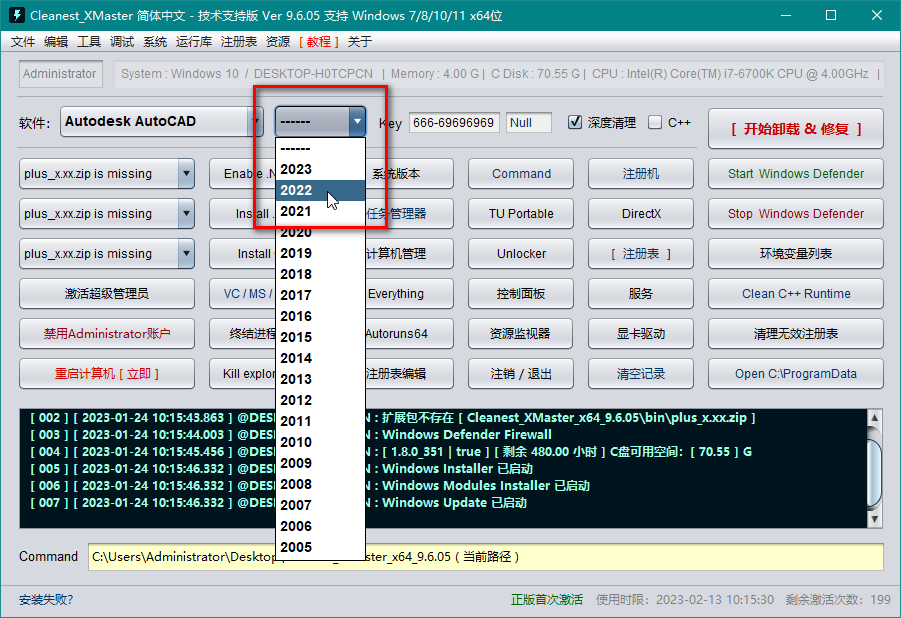Select 2012 in the year list

[x=320, y=400]
